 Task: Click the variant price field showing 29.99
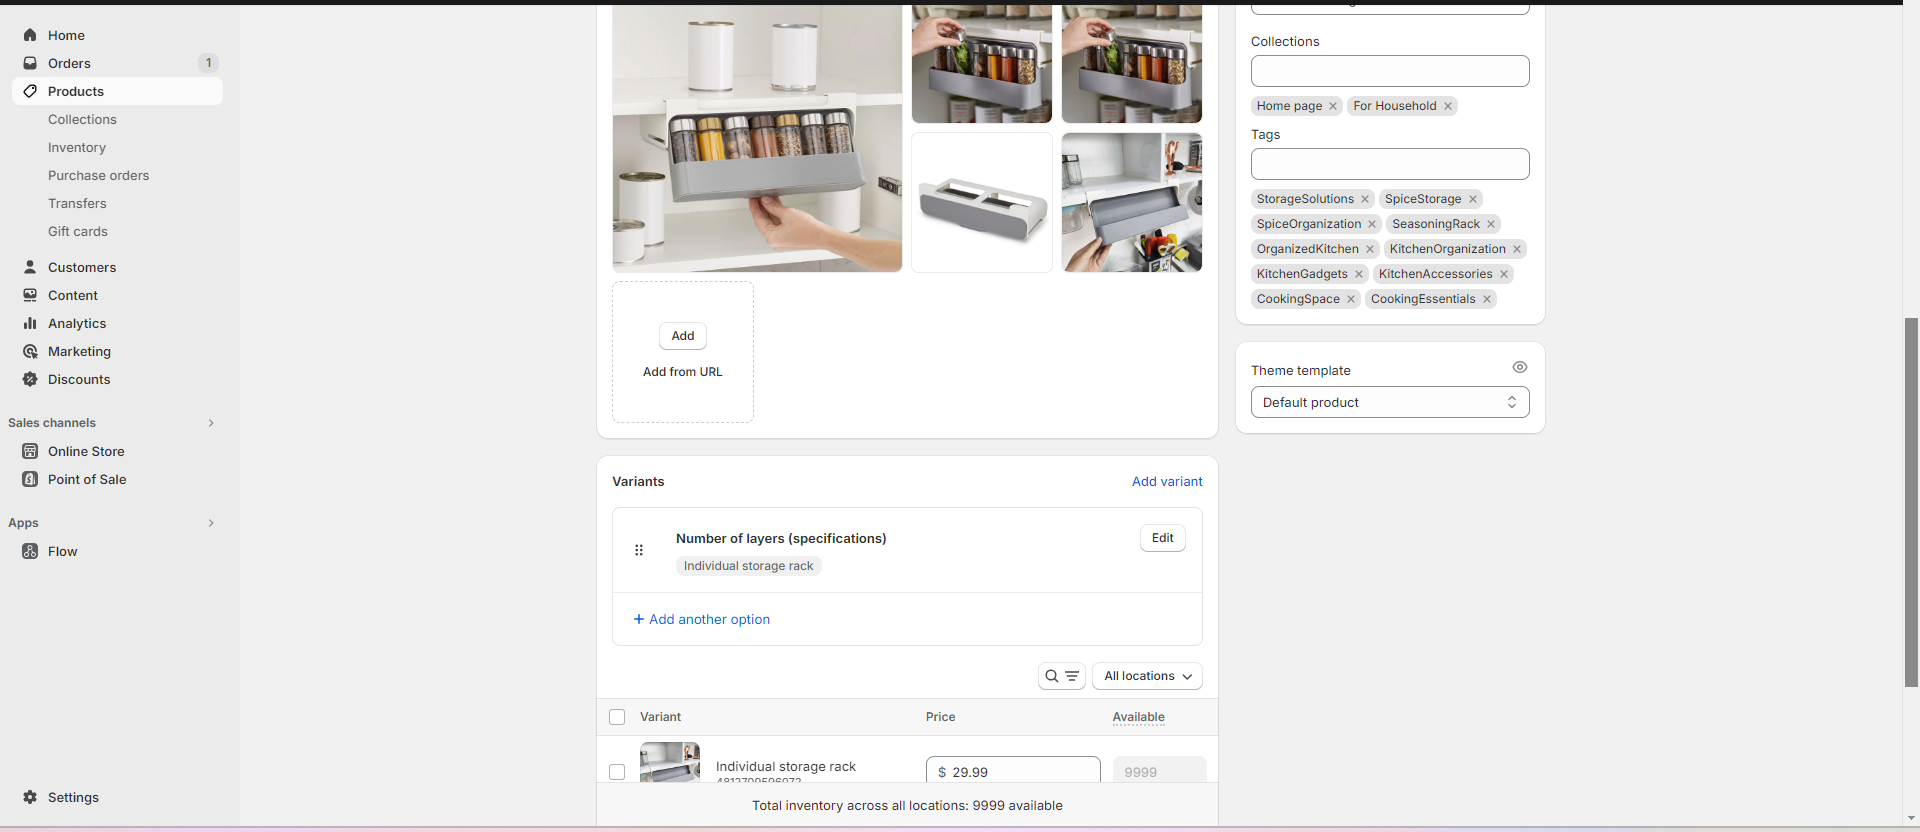(1013, 770)
